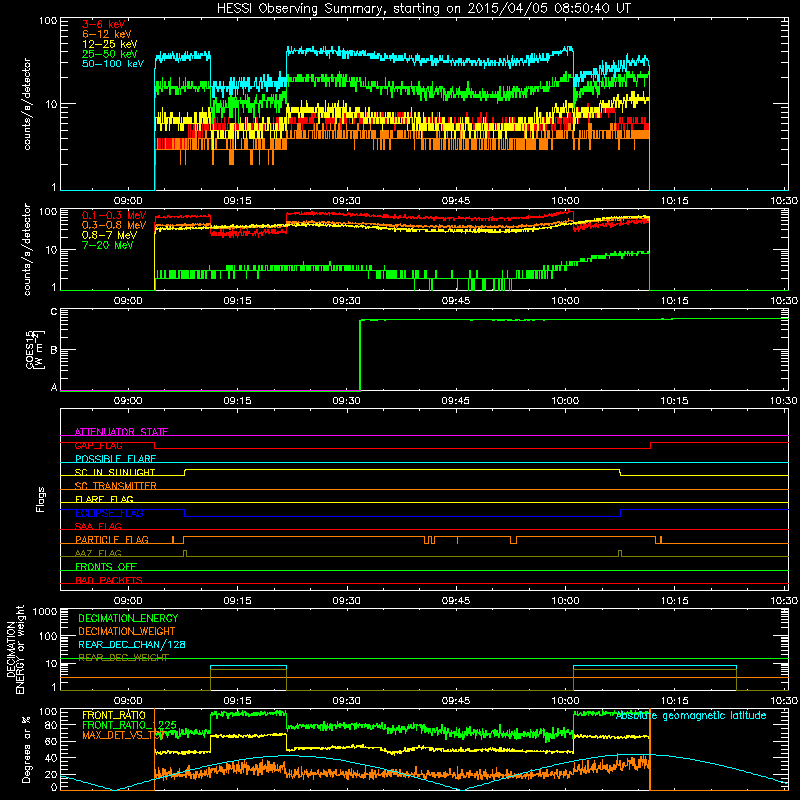800x800 pixels.
Task: Select the '3-6 keV' legend label
Action: click(104, 24)
